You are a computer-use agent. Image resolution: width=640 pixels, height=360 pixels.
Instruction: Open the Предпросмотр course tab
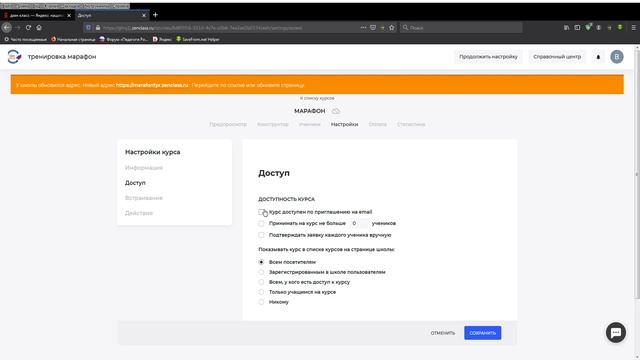tap(228, 124)
